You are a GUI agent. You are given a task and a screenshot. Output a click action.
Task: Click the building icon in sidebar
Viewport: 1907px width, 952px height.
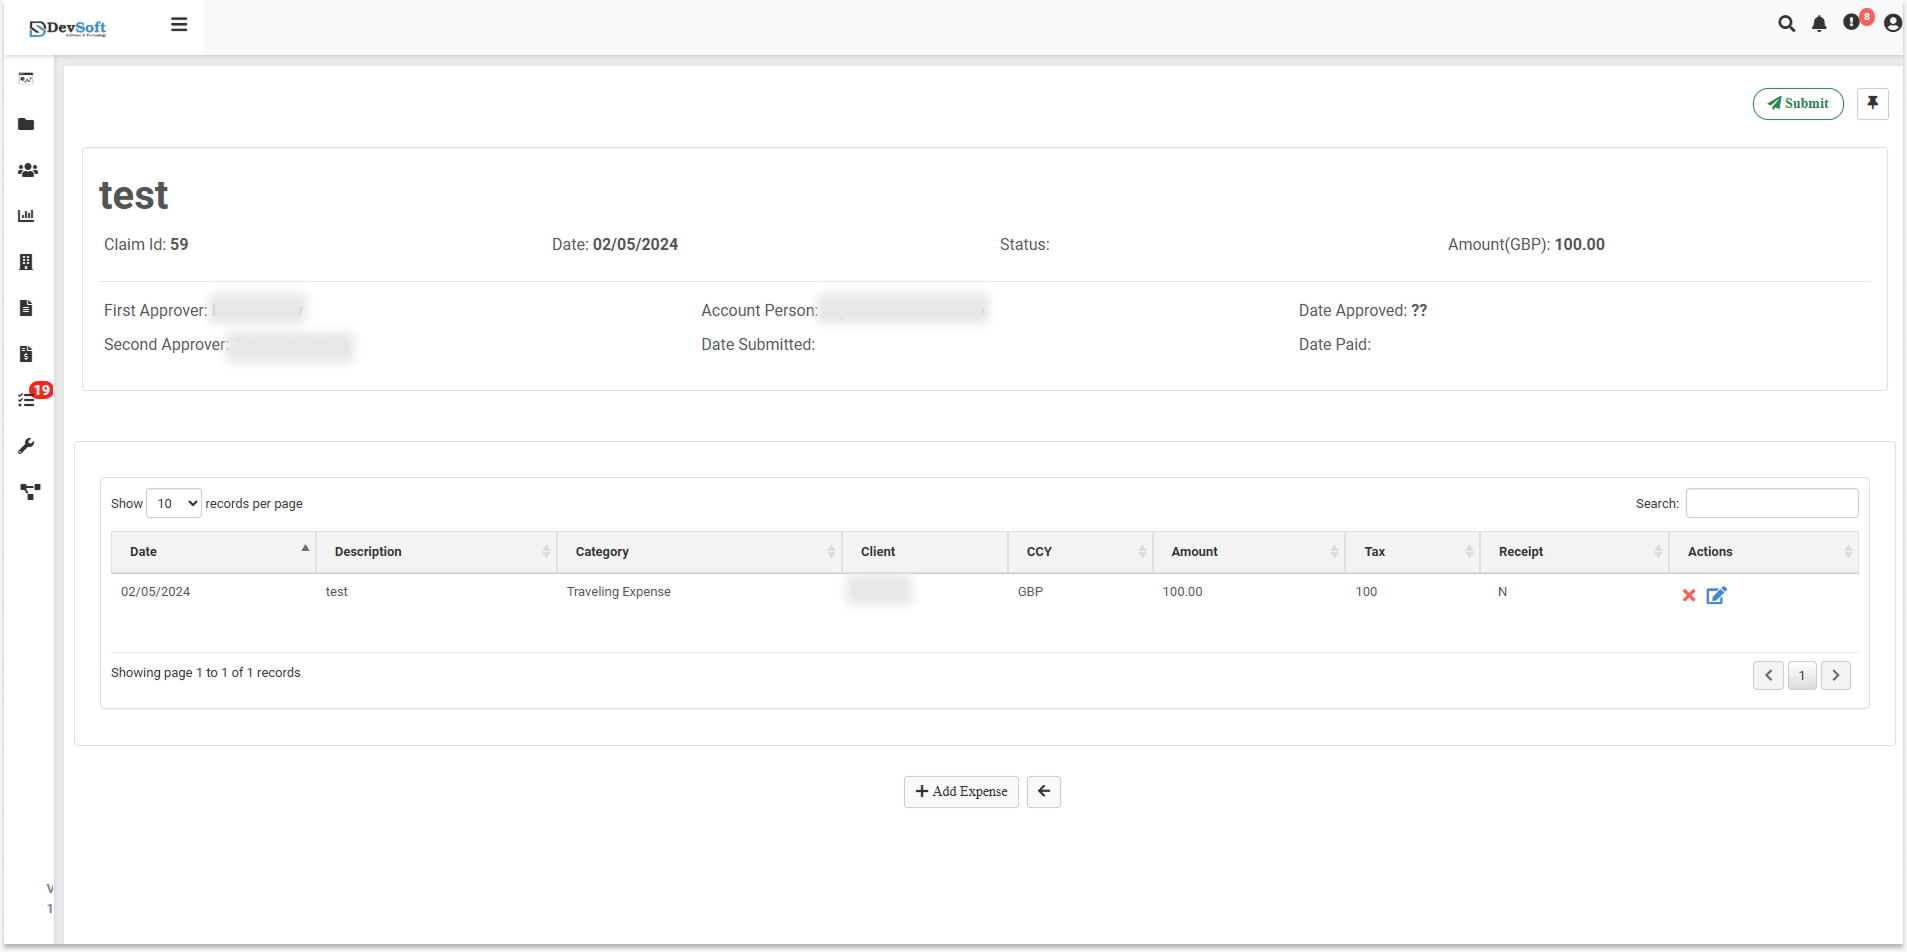click(26, 262)
